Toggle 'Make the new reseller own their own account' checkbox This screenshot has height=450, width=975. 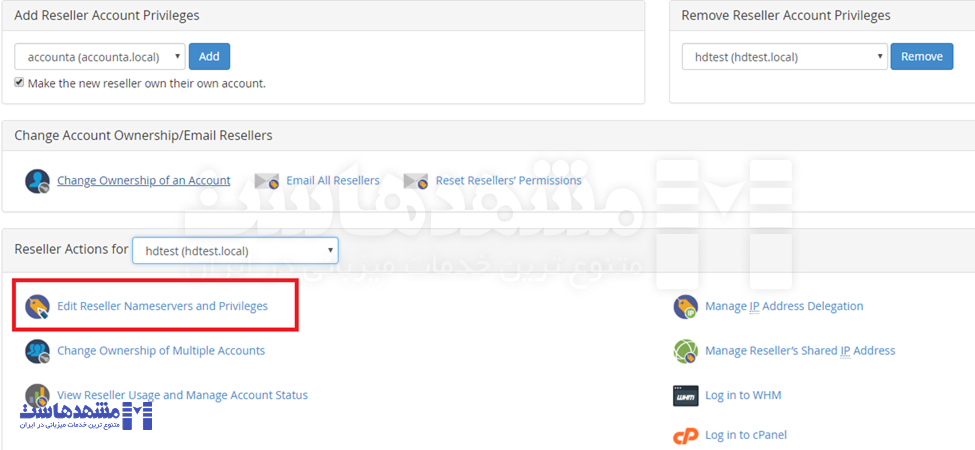tap(19, 83)
